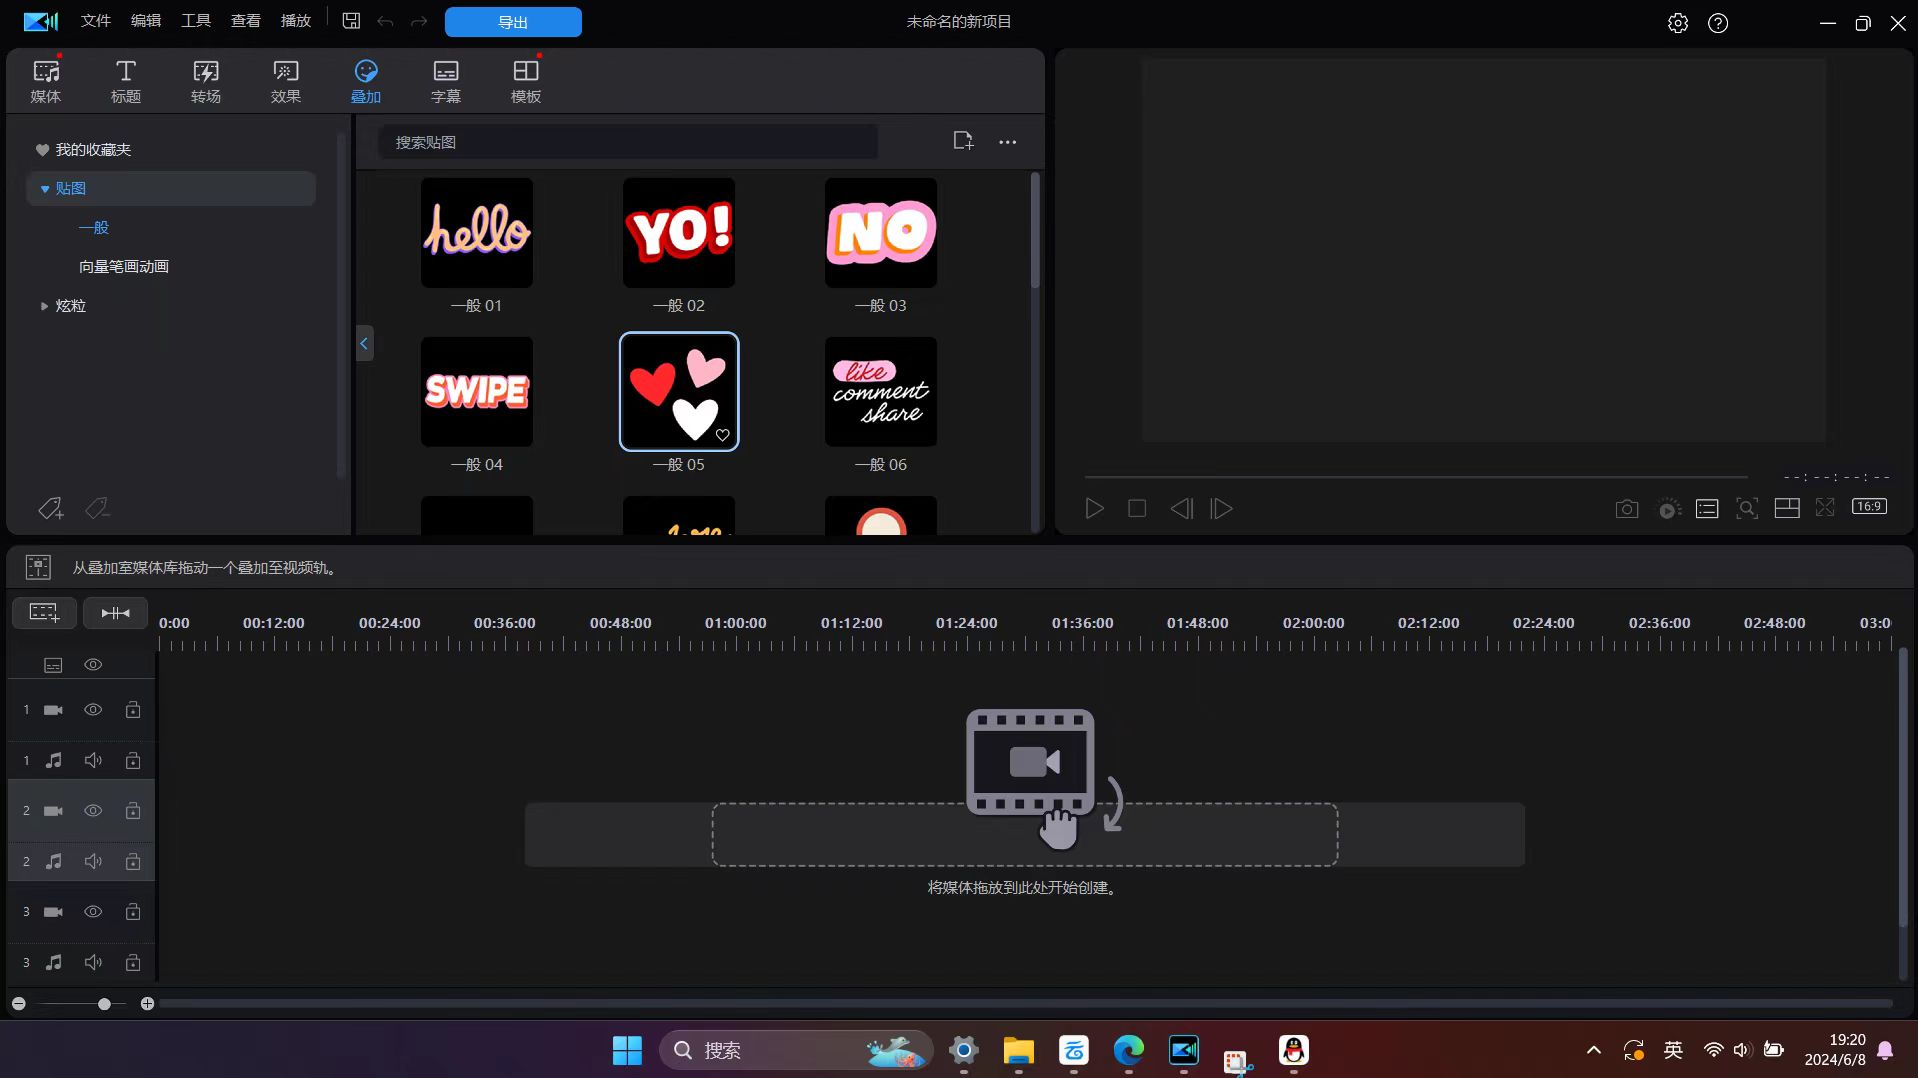The image size is (1918, 1078).
Task: Select the 一般 05 hearts sticker thumbnail
Action: click(x=679, y=391)
